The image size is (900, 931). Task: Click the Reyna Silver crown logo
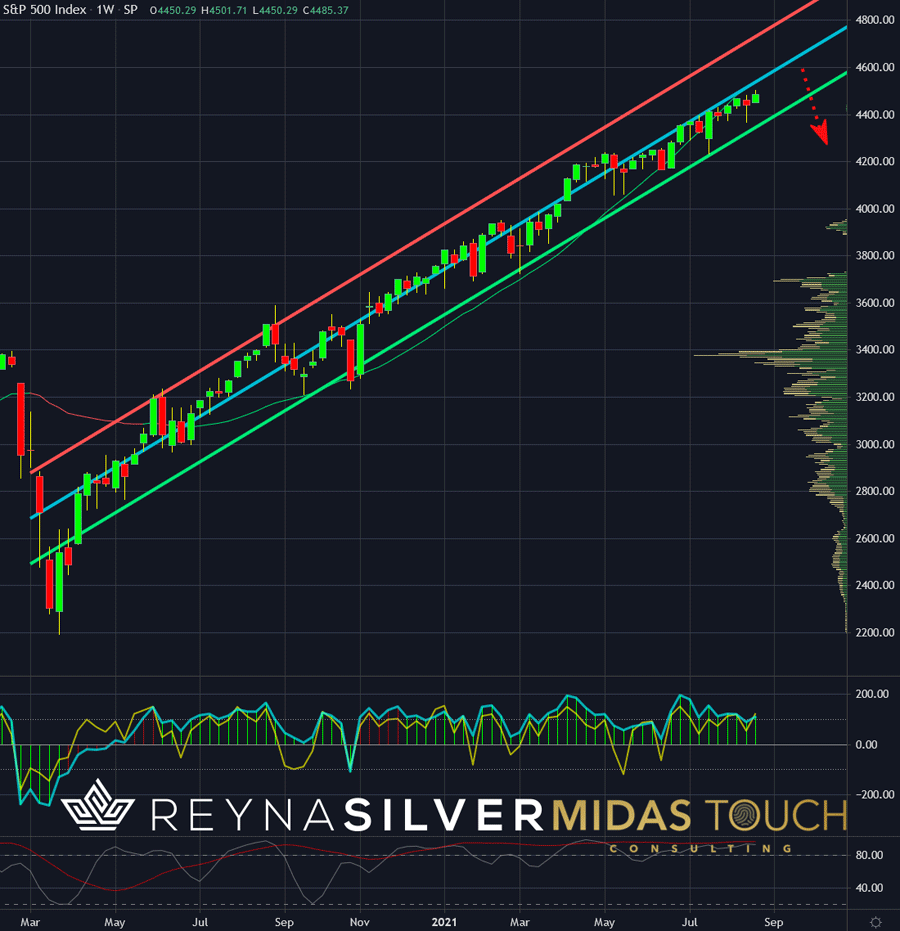pyautogui.click(x=100, y=814)
